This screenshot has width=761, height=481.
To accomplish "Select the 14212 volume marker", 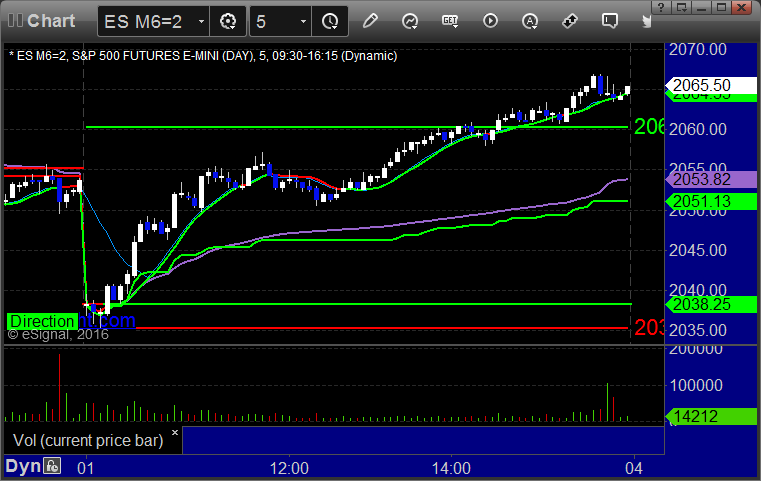I will (711, 416).
